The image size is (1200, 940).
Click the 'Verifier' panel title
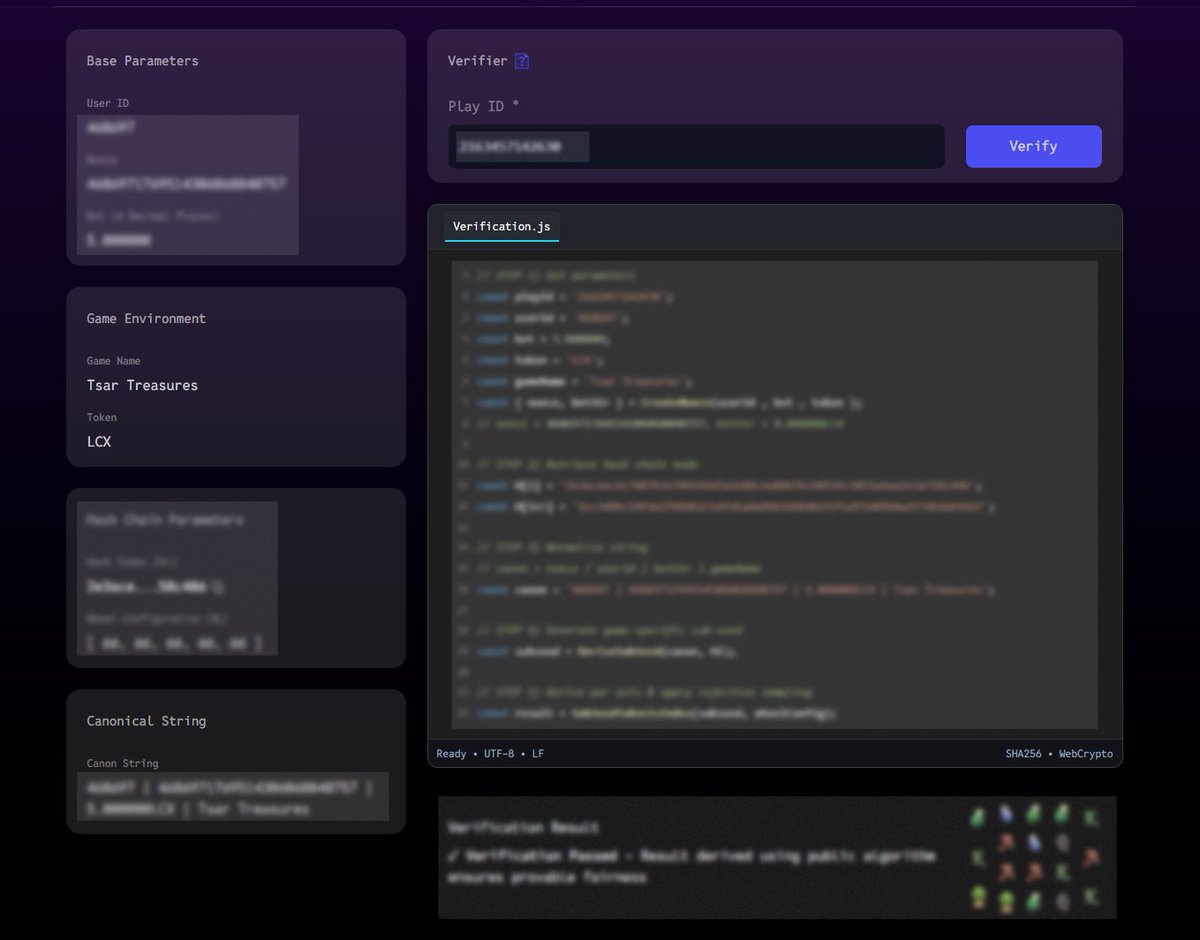point(477,61)
